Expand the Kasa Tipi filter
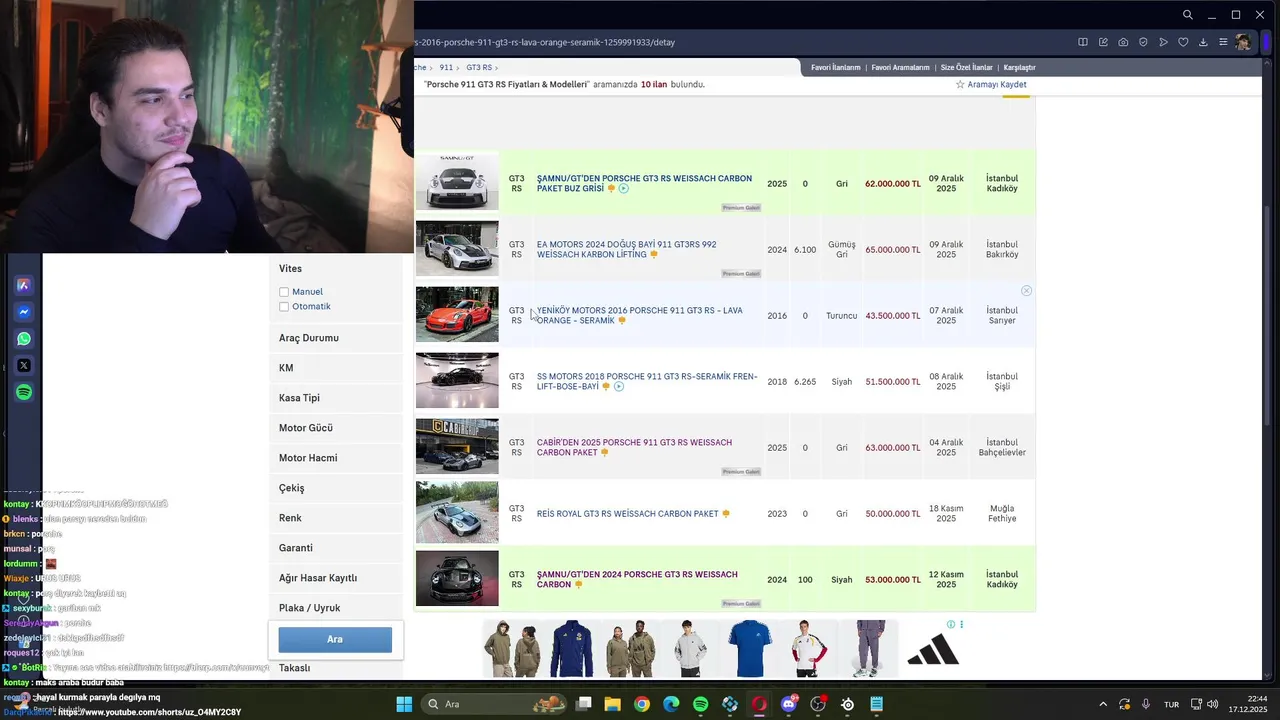This screenshot has width=1280, height=720. pyautogui.click(x=336, y=398)
